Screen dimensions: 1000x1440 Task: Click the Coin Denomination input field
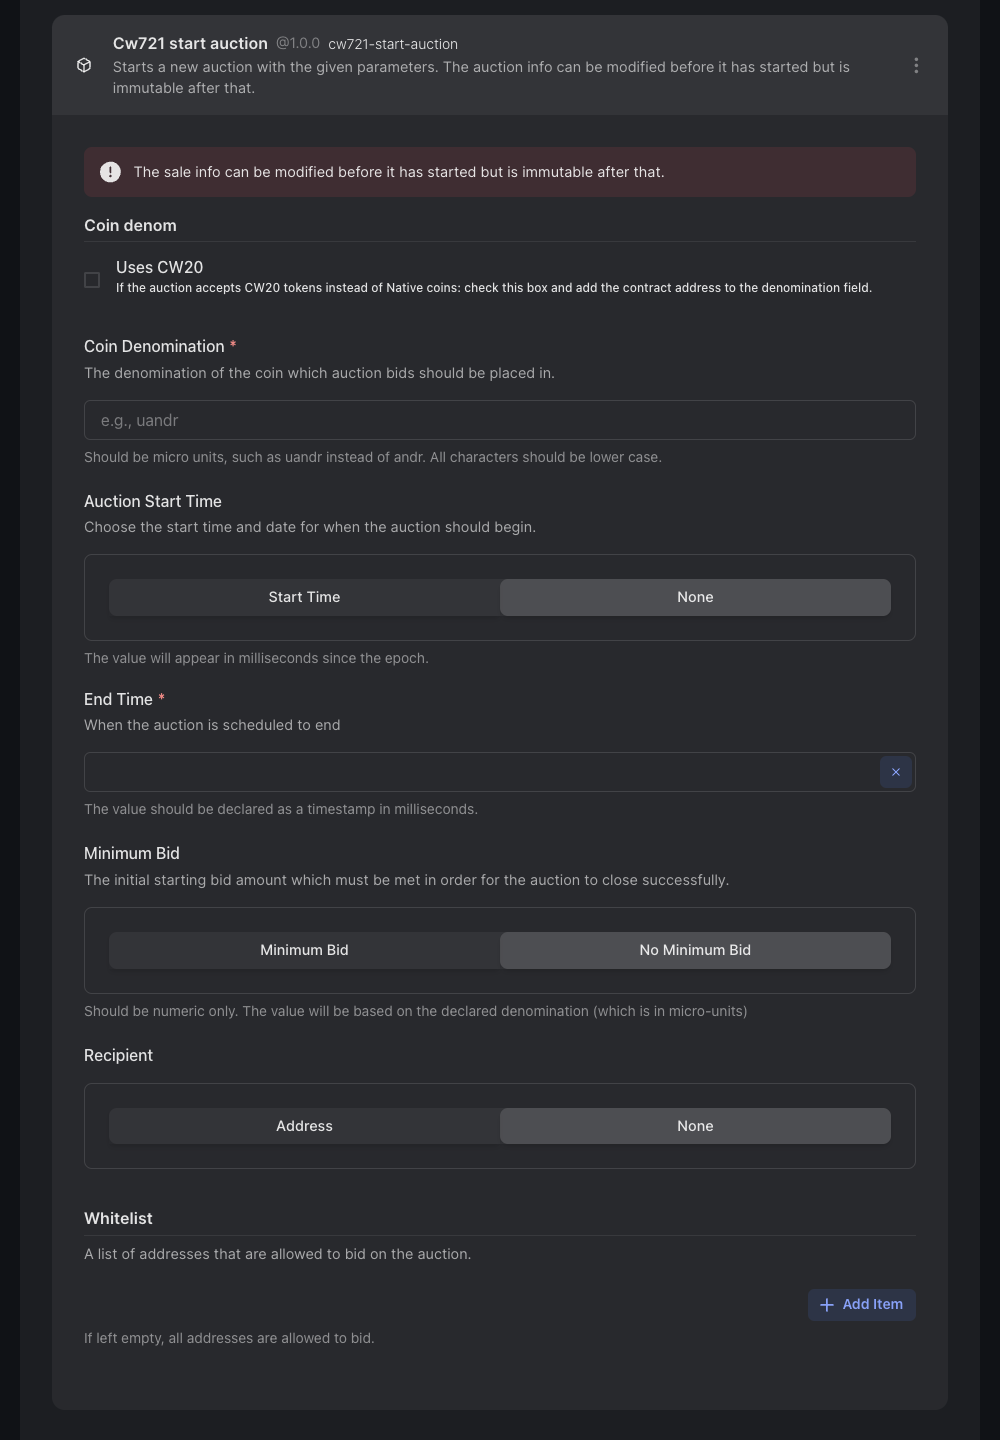499,420
